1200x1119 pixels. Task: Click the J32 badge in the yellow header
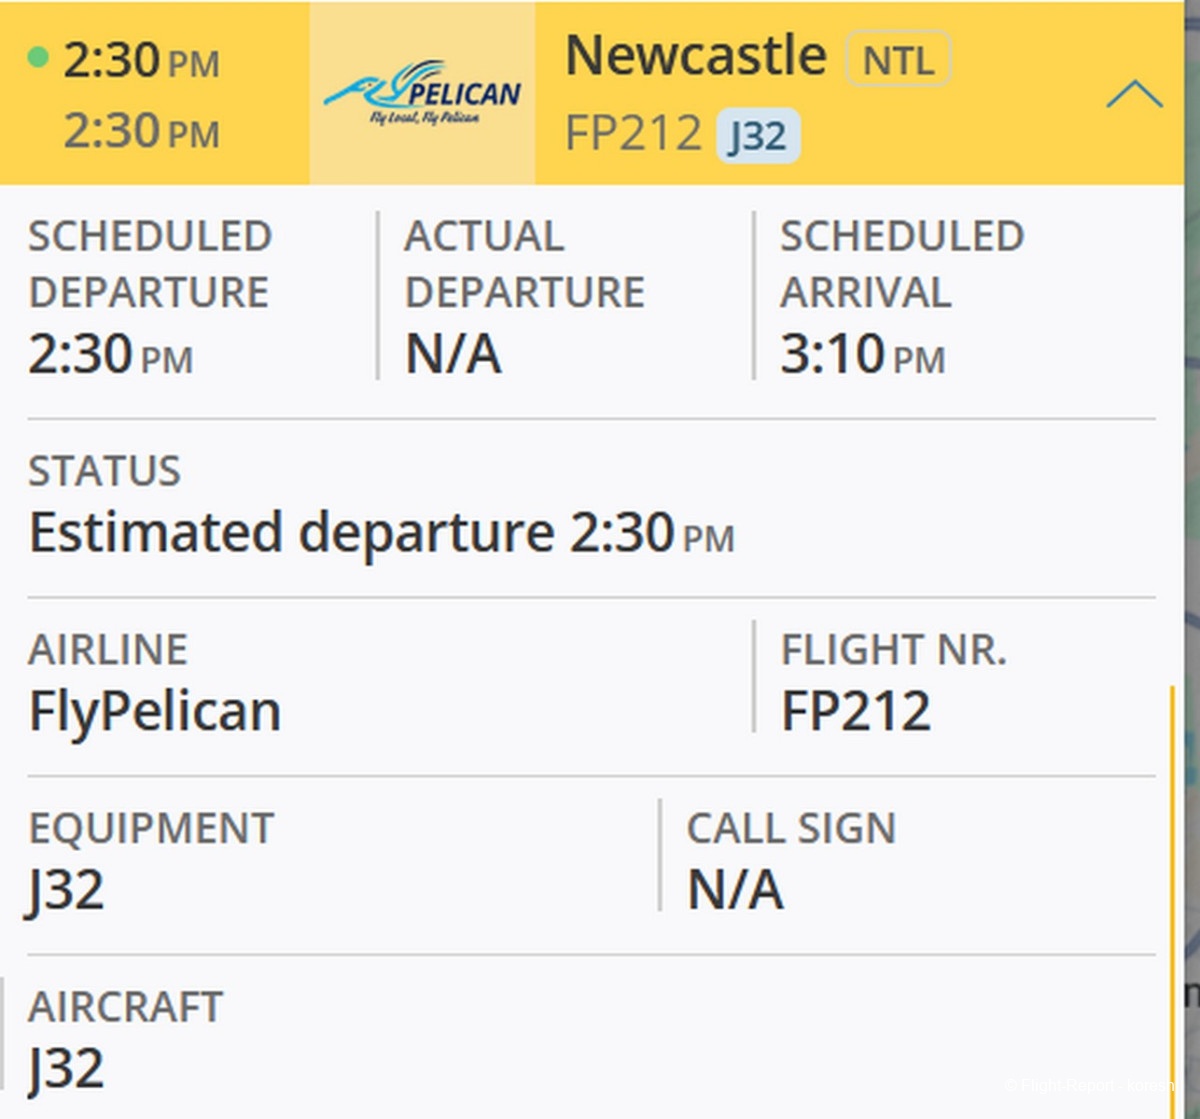757,136
